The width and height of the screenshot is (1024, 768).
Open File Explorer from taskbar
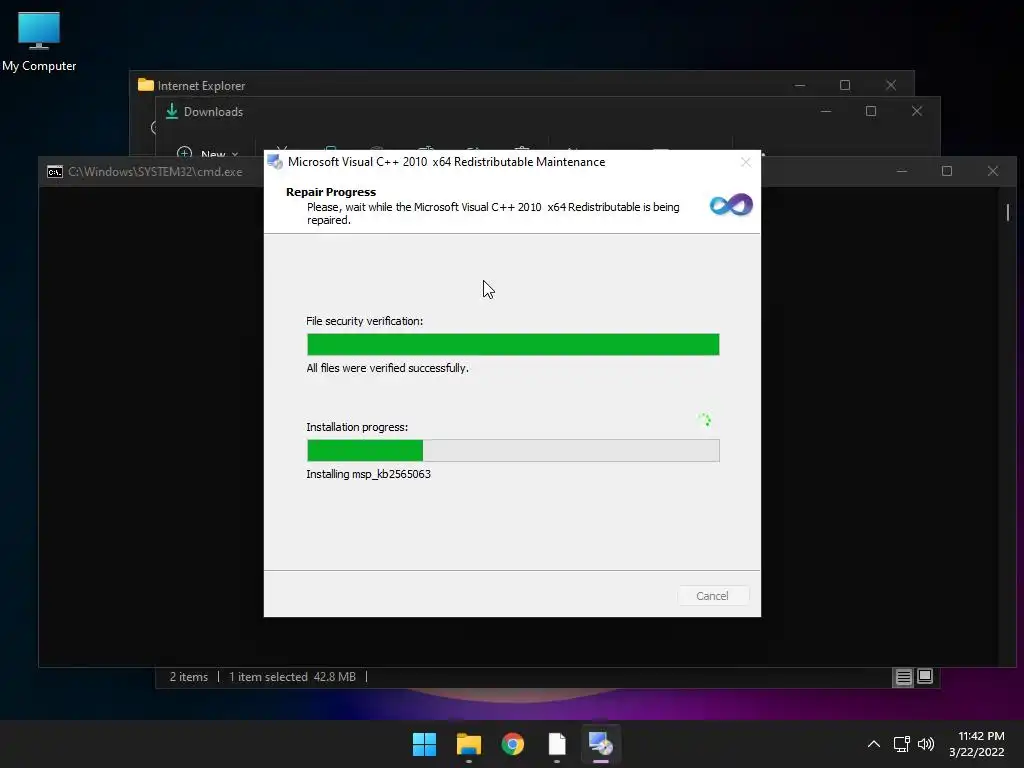[468, 744]
